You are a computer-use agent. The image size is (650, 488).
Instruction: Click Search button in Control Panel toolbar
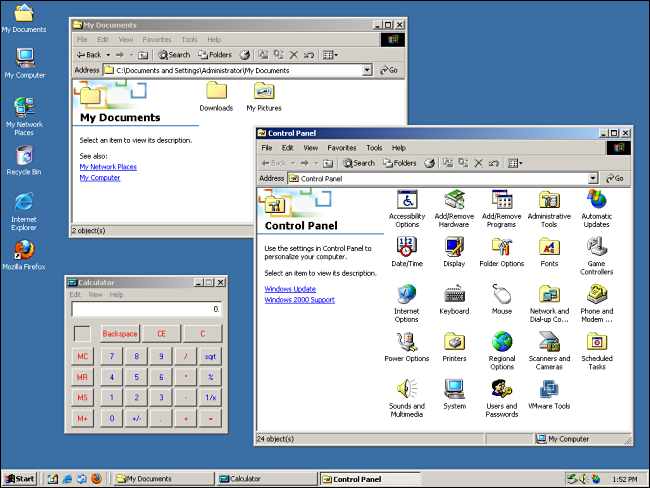pyautogui.click(x=359, y=163)
